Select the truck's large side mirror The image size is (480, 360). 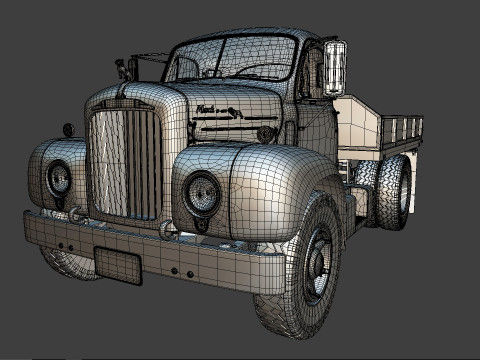[335, 68]
